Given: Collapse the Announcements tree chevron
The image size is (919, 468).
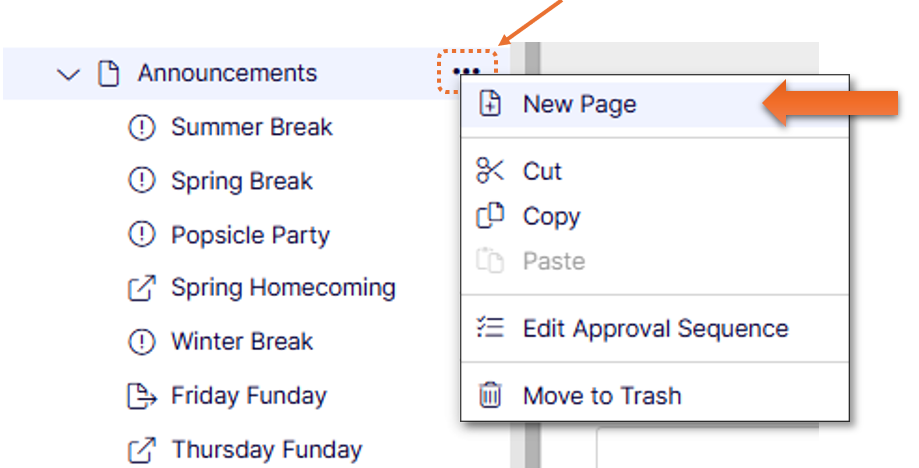Looking at the screenshot, I should click(x=68, y=74).
